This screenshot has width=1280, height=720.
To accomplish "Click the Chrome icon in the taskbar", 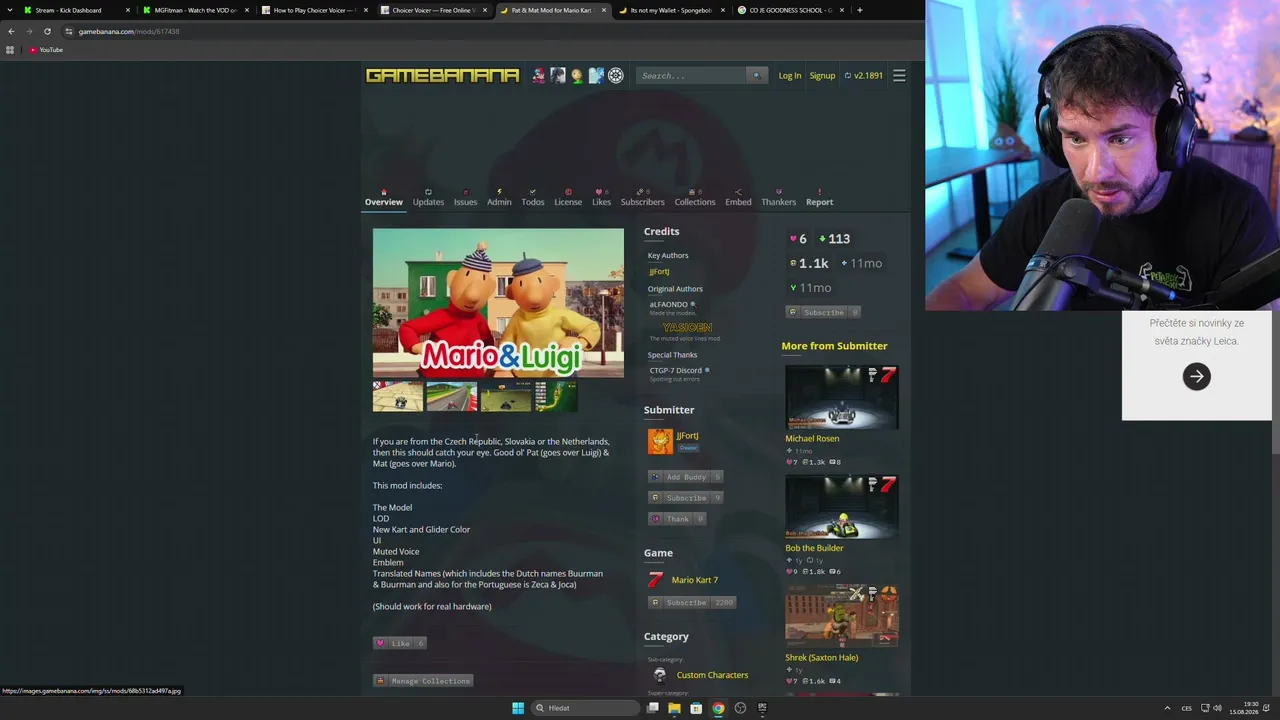I will (x=718, y=708).
